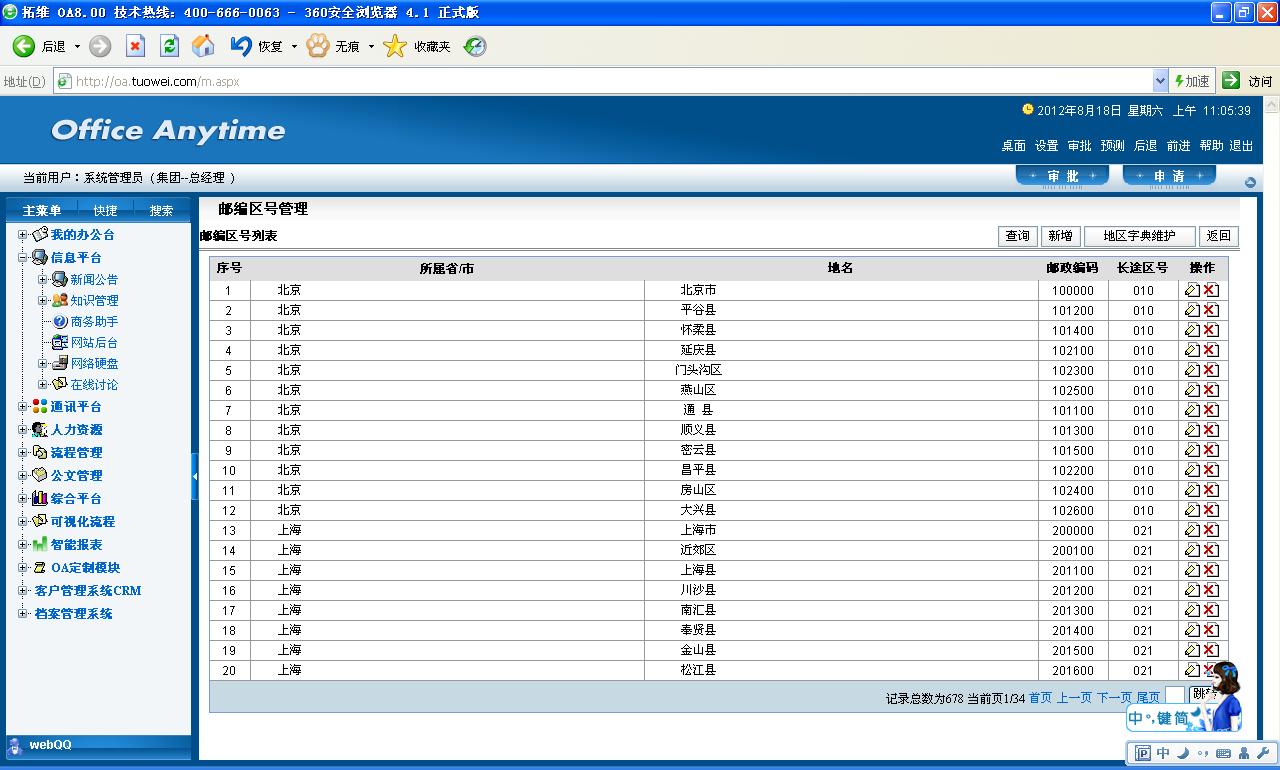This screenshot has width=1280, height=770.
Task: Switch to the 搜索 sidebar tab
Action: pos(161,210)
